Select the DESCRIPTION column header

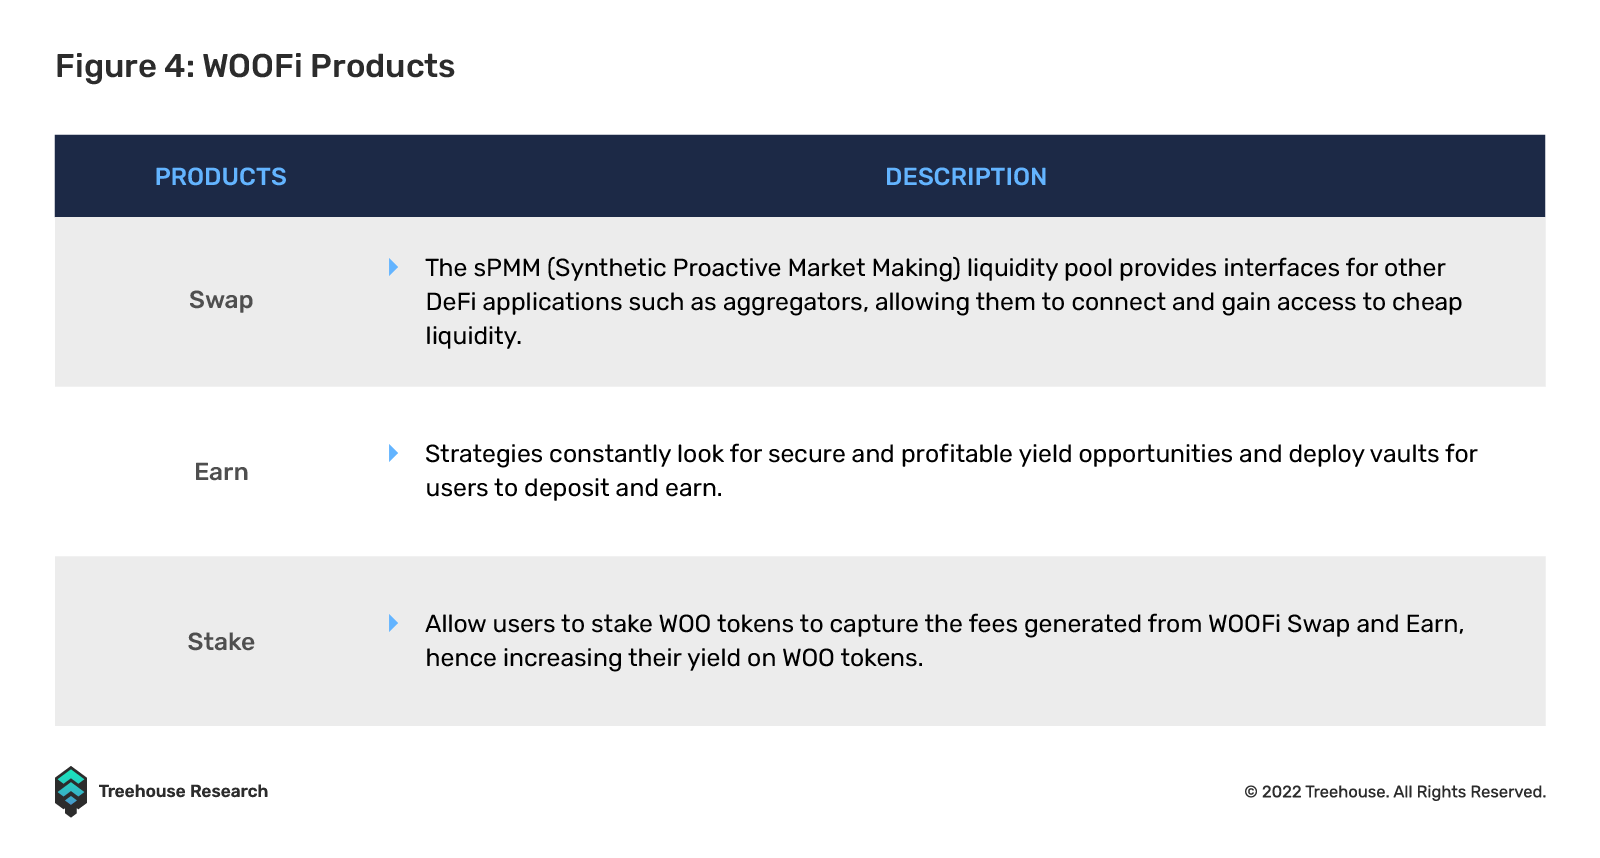click(966, 177)
